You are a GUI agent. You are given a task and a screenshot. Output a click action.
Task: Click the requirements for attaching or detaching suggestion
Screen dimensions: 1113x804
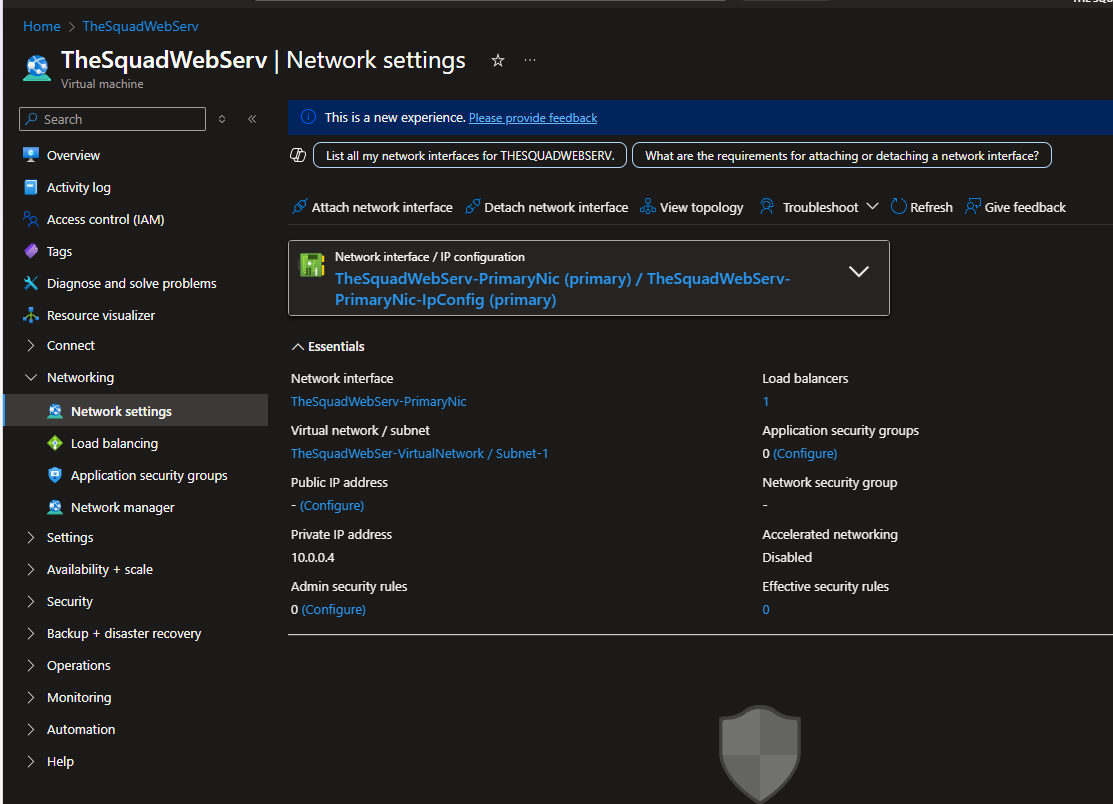(x=842, y=155)
